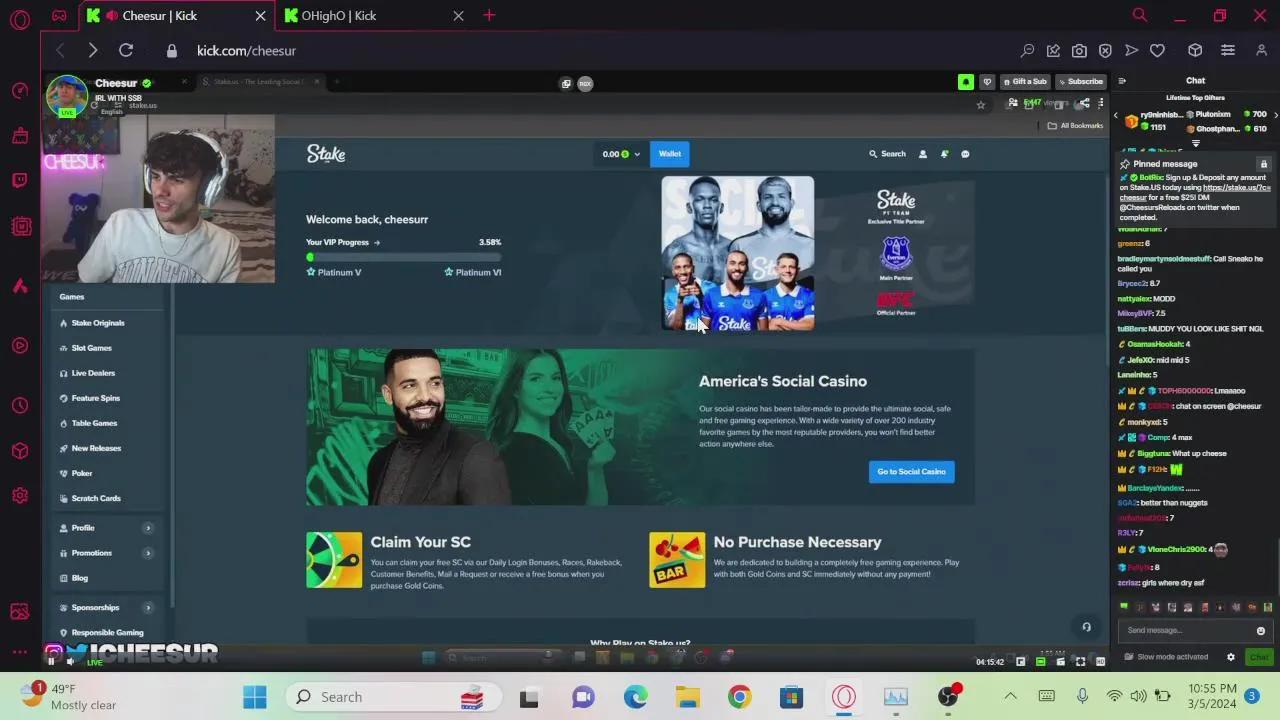Open Feature Spins in sidebar

click(95, 398)
